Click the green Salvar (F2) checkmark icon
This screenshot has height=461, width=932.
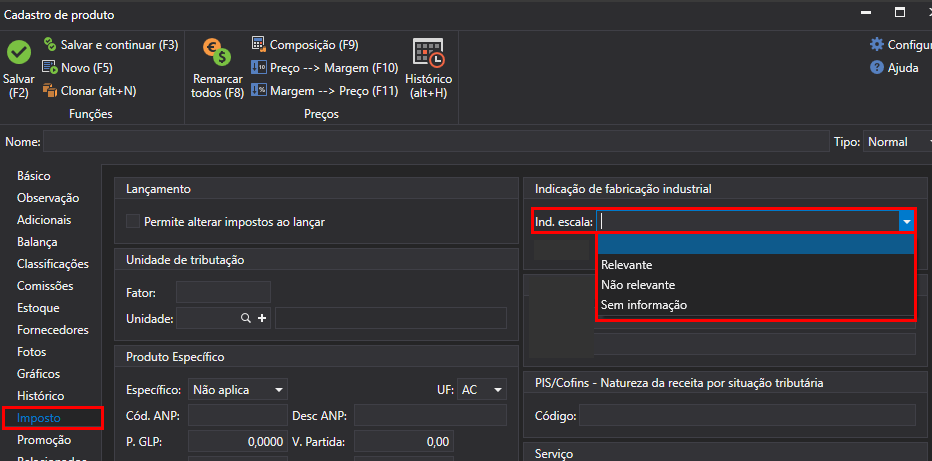(18, 54)
